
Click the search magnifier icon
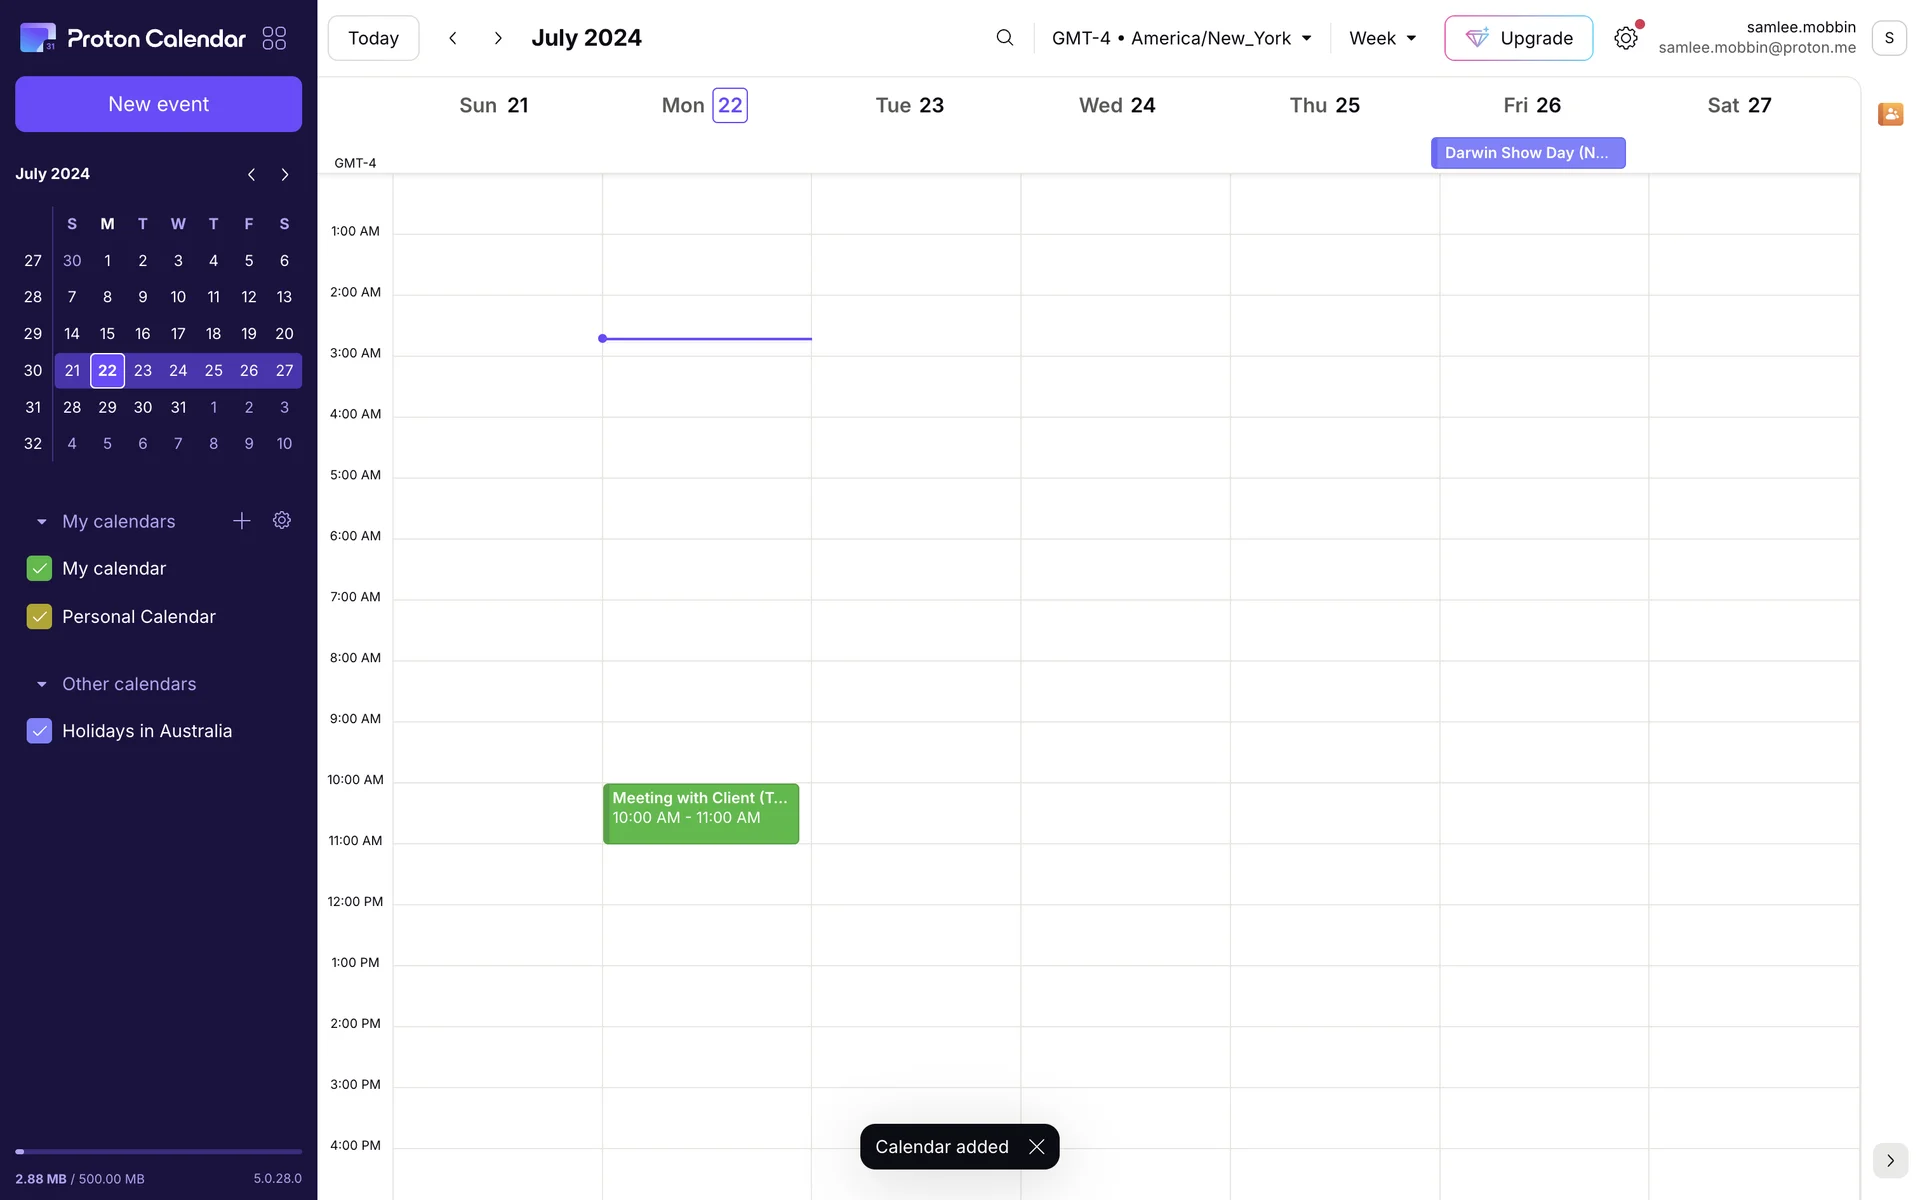pos(1004,38)
